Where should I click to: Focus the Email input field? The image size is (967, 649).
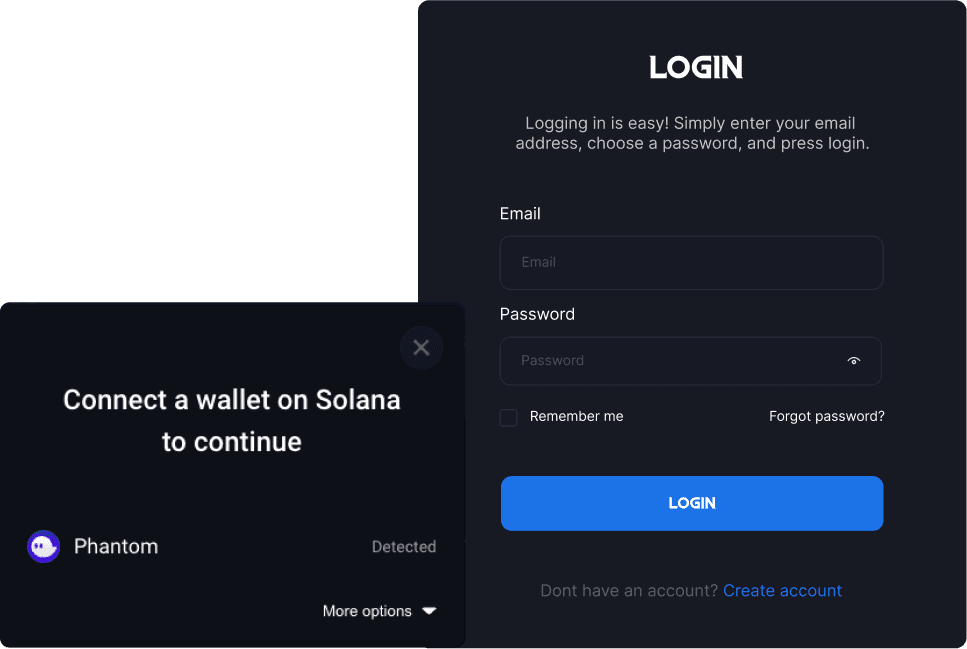[691, 263]
